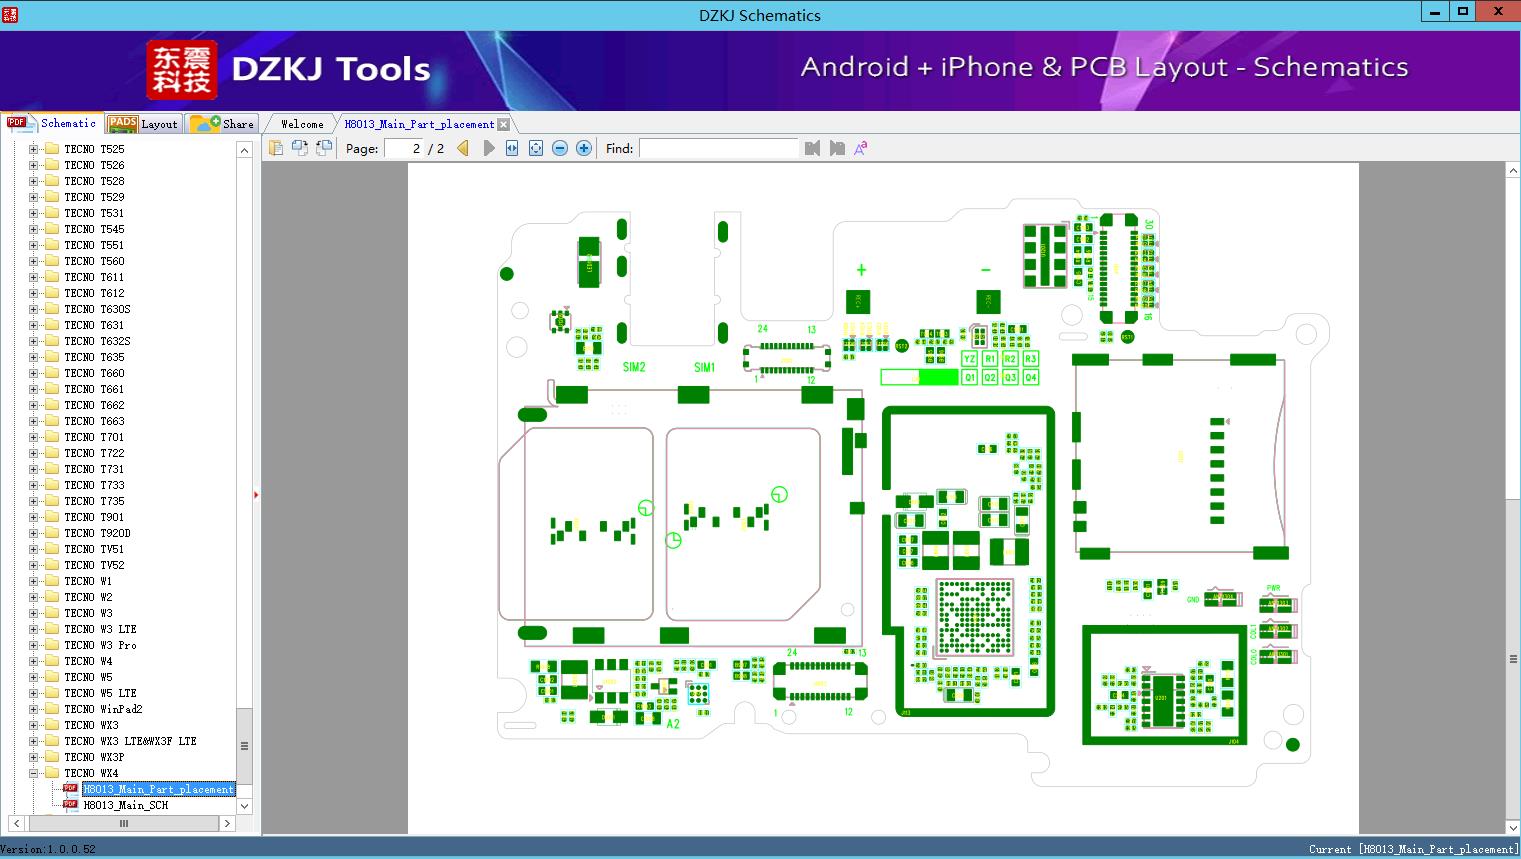Expand the TECNO WX3P folder
Viewport: 1521px width, 859px height.
tap(33, 756)
